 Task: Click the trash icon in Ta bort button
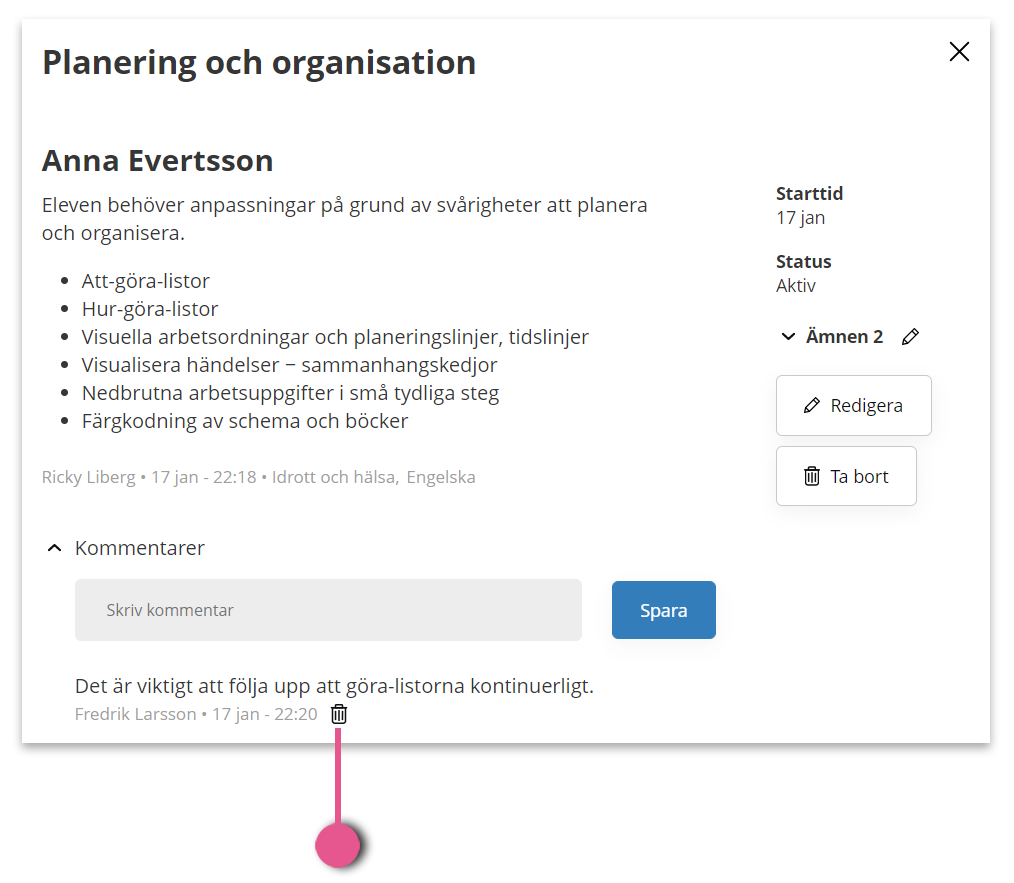point(812,476)
